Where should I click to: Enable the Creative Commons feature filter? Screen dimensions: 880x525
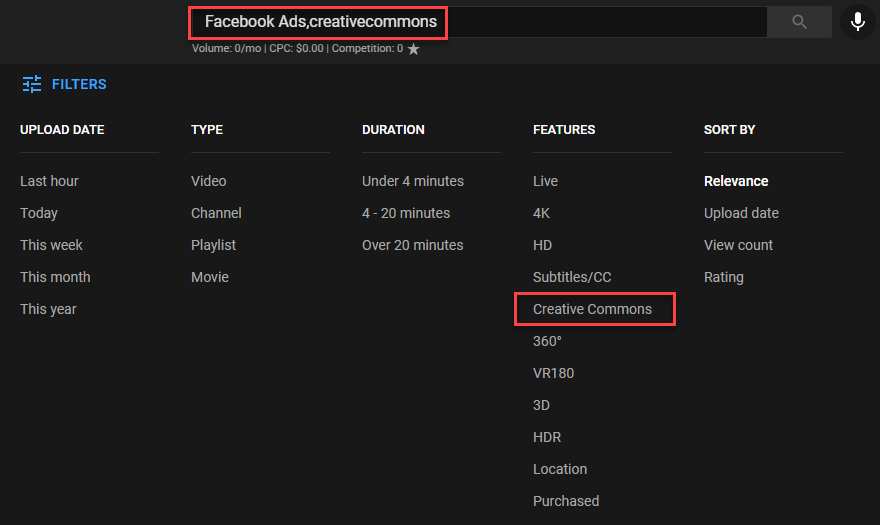click(592, 309)
